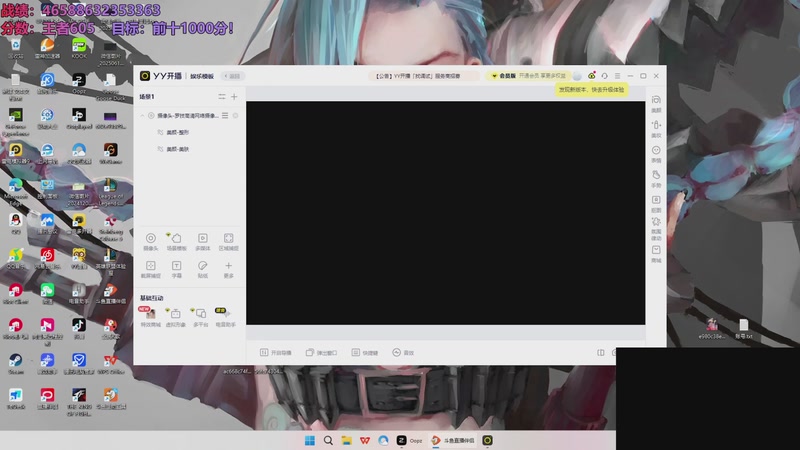Open the 快捷键 hotkeys button
The width and height of the screenshot is (800, 450).
coord(365,353)
